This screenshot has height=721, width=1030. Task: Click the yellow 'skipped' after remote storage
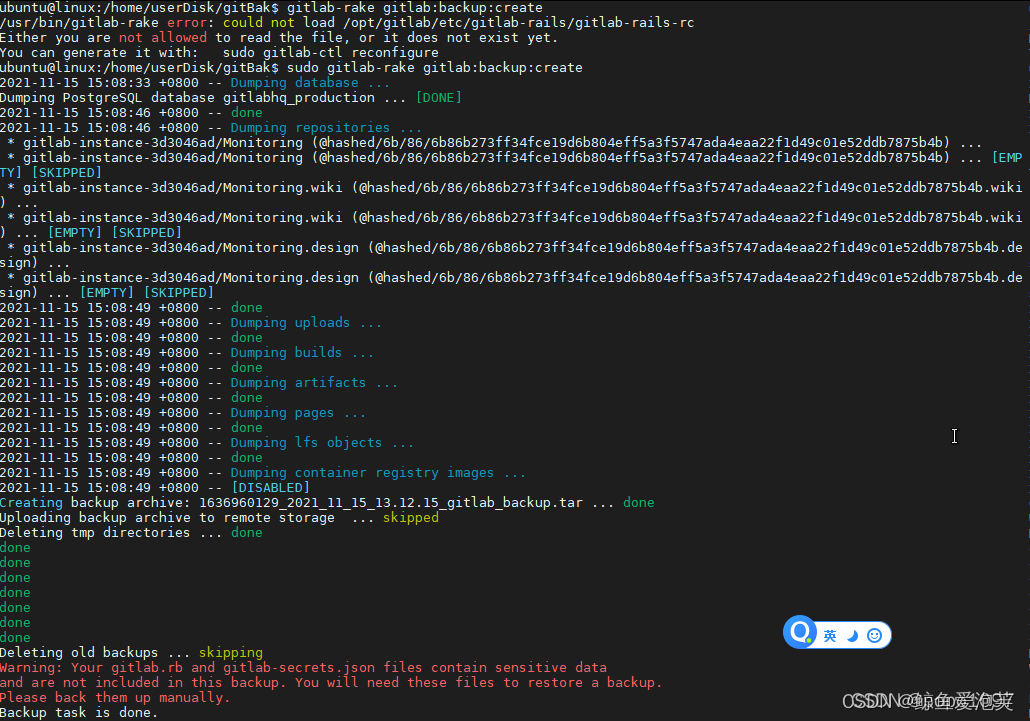pos(411,517)
